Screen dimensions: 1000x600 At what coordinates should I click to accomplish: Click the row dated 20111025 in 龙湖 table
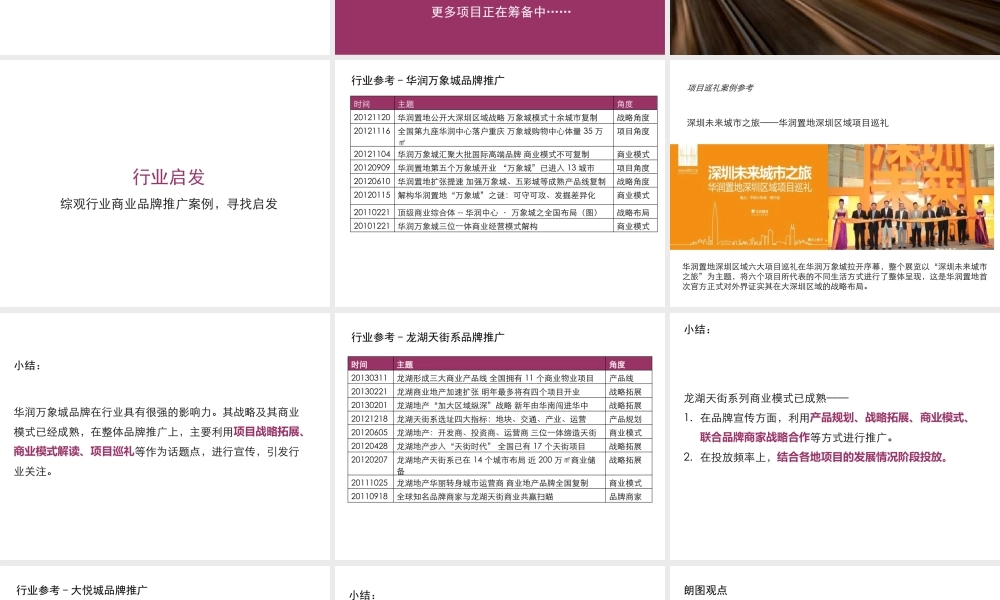[500, 483]
